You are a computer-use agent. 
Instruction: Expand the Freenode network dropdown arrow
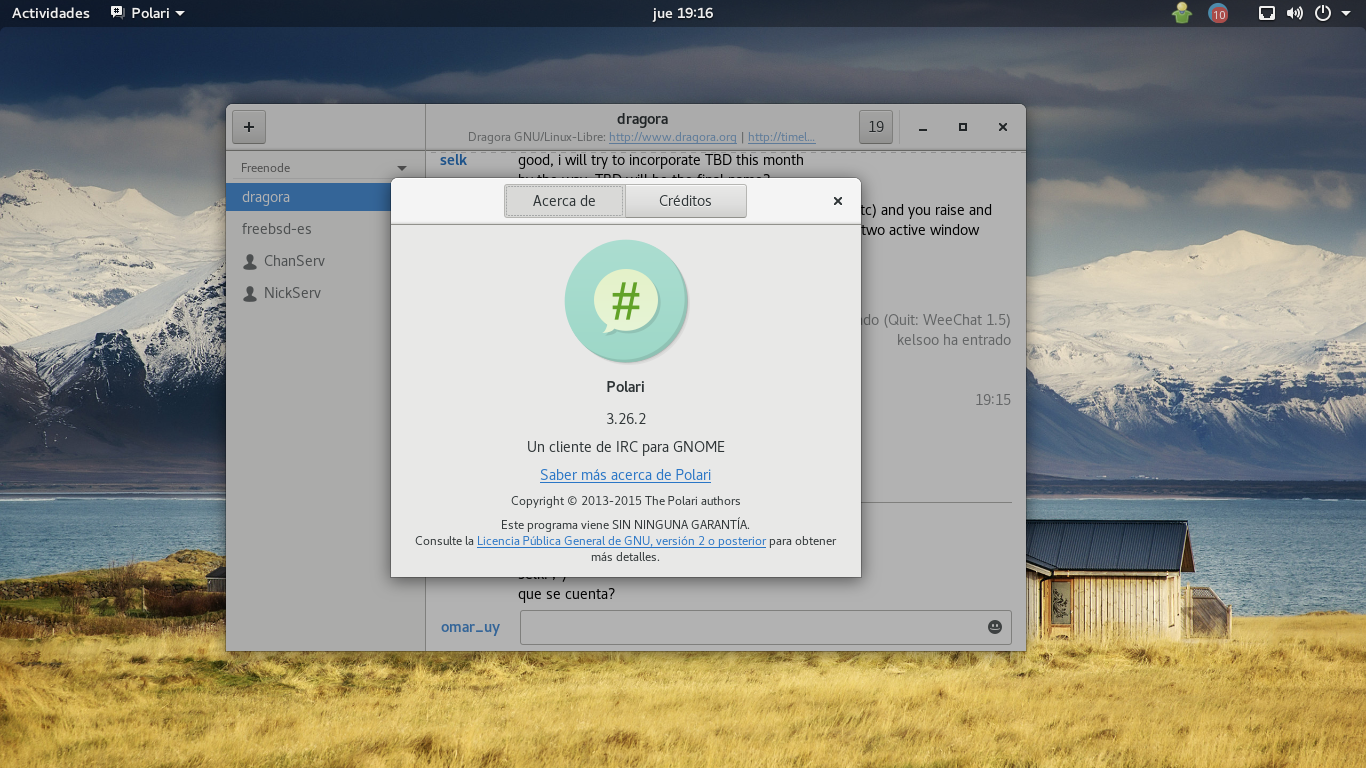(402, 168)
